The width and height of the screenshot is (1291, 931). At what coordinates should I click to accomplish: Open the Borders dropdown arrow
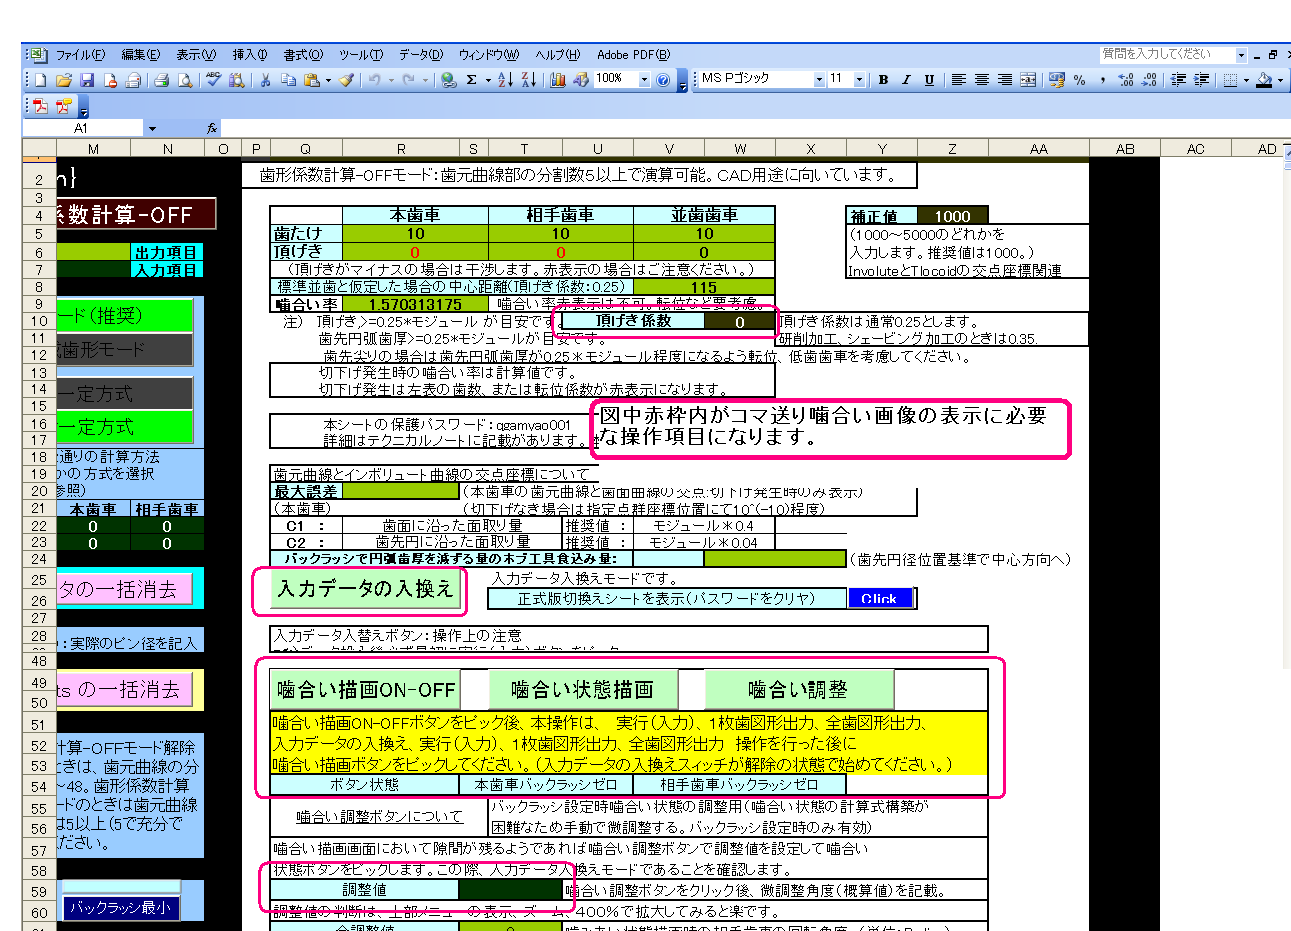click(1245, 80)
